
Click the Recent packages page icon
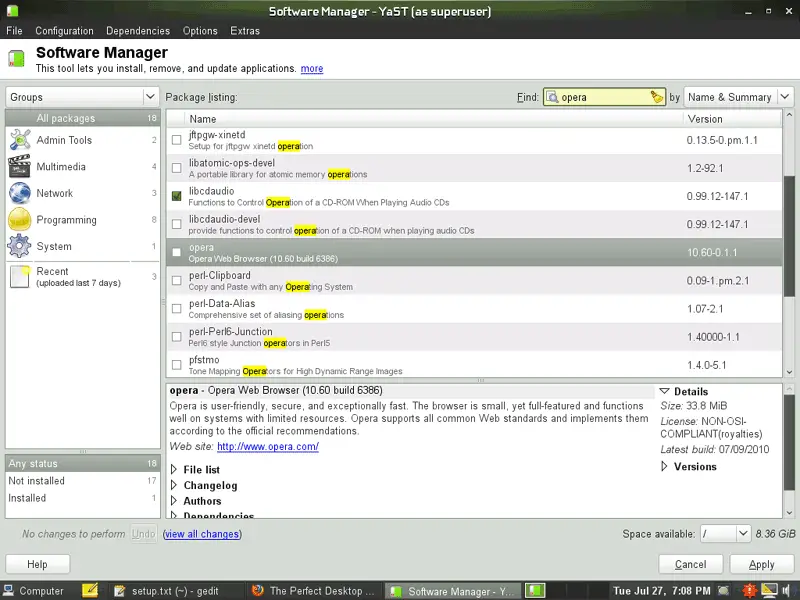(x=20, y=277)
